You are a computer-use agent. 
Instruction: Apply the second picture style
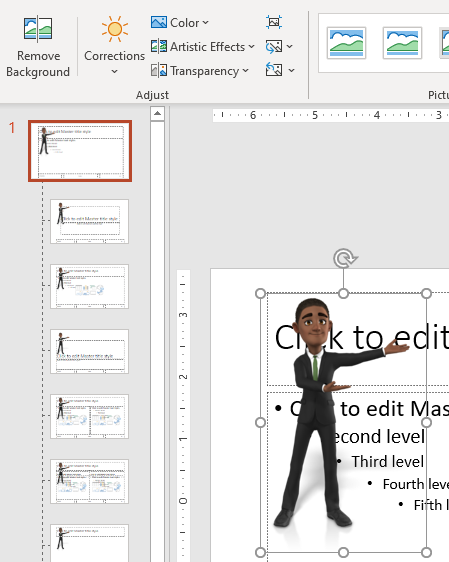[402, 43]
